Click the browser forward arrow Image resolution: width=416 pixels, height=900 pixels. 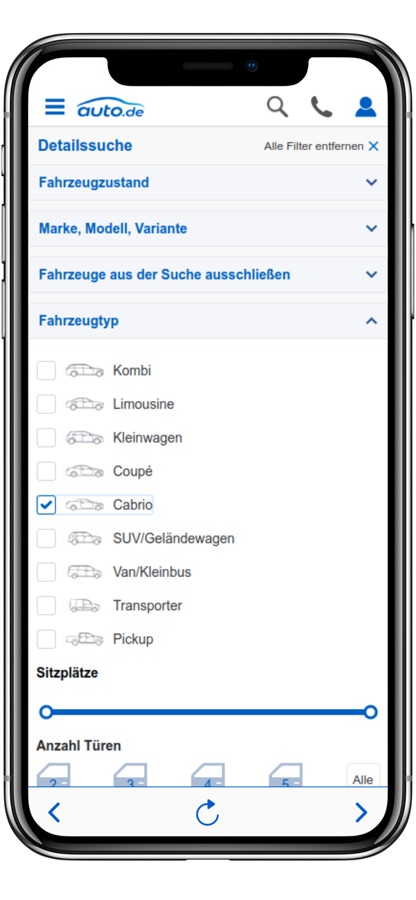(x=361, y=812)
